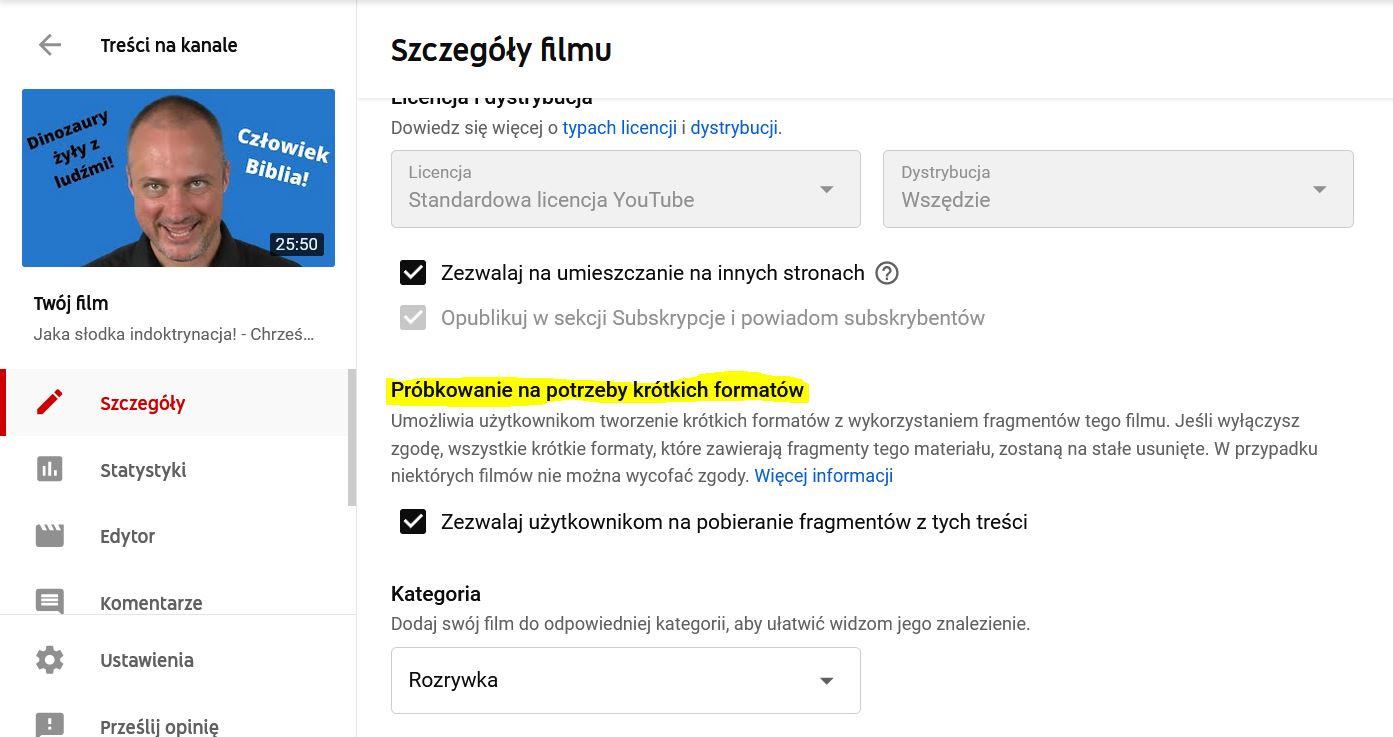Uncheck Zezwalaj użytkownikom na pobieranie fragmentów
This screenshot has height=737, width=1393.
point(413,521)
